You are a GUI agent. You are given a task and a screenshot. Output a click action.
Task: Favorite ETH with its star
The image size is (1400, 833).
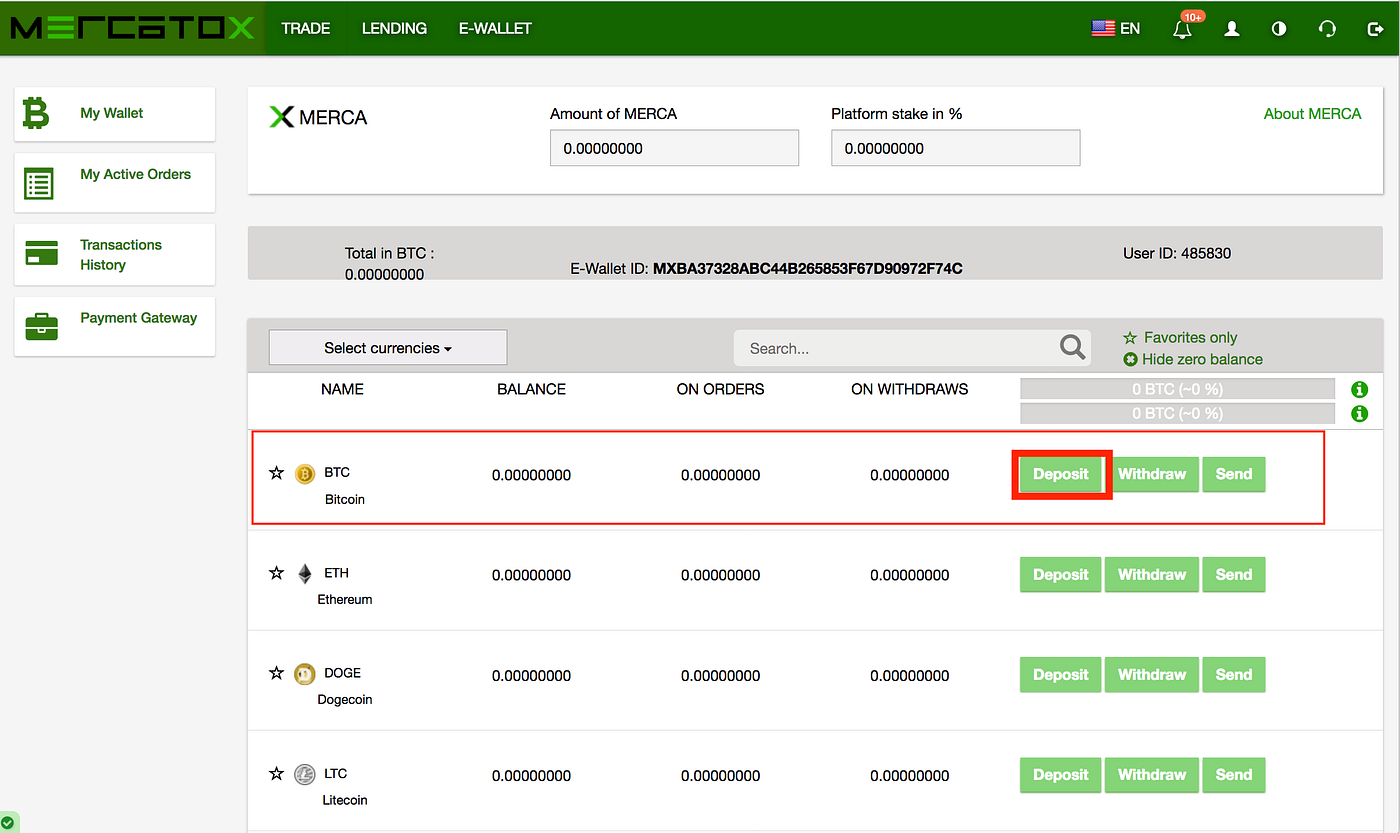coord(277,573)
